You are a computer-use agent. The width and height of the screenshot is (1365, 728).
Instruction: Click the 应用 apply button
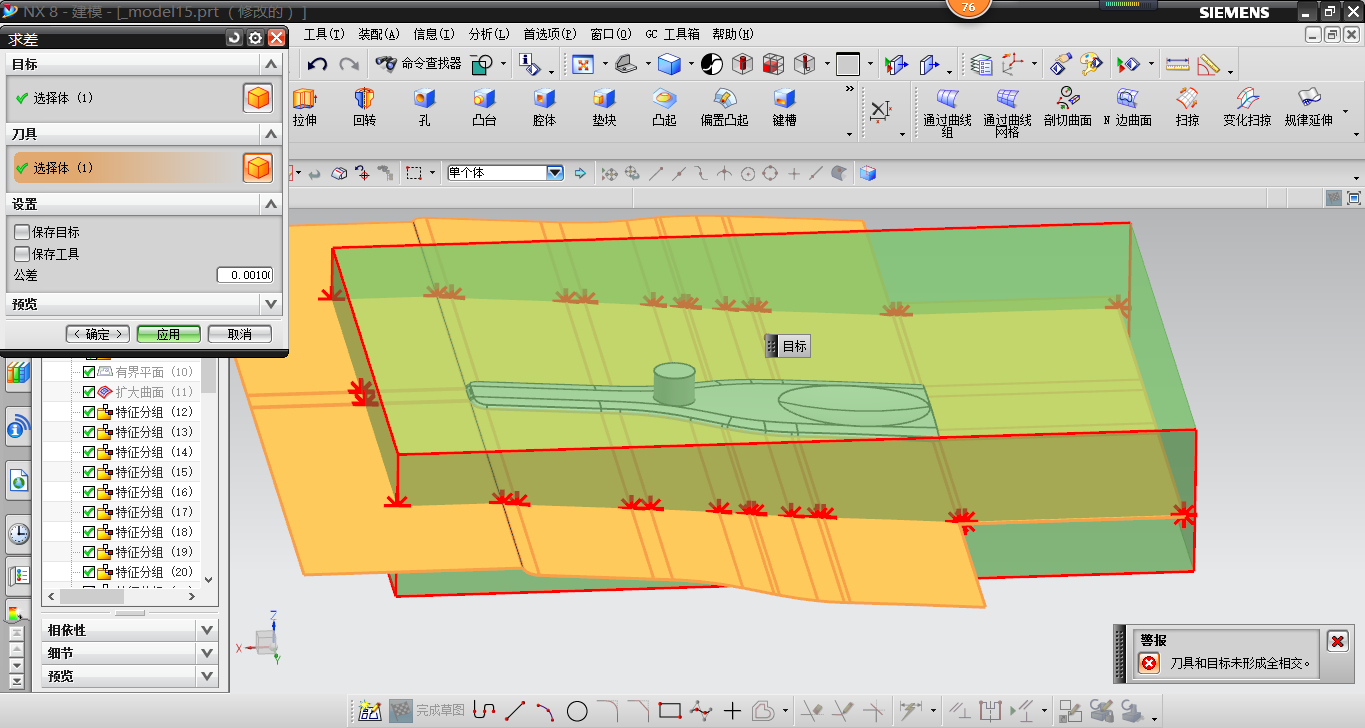pyautogui.click(x=168, y=334)
